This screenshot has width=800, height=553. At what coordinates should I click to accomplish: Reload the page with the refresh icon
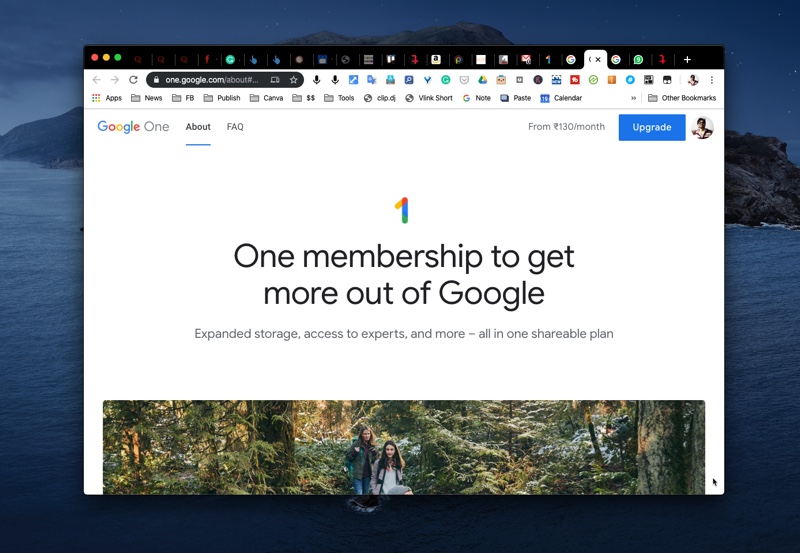pos(133,80)
